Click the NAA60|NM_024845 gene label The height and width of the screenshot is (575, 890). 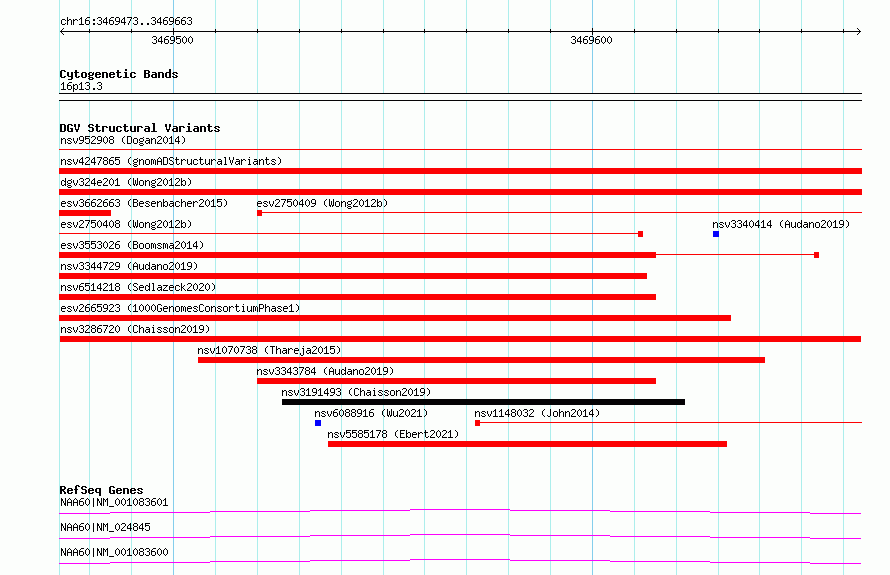pyautogui.click(x=105, y=527)
